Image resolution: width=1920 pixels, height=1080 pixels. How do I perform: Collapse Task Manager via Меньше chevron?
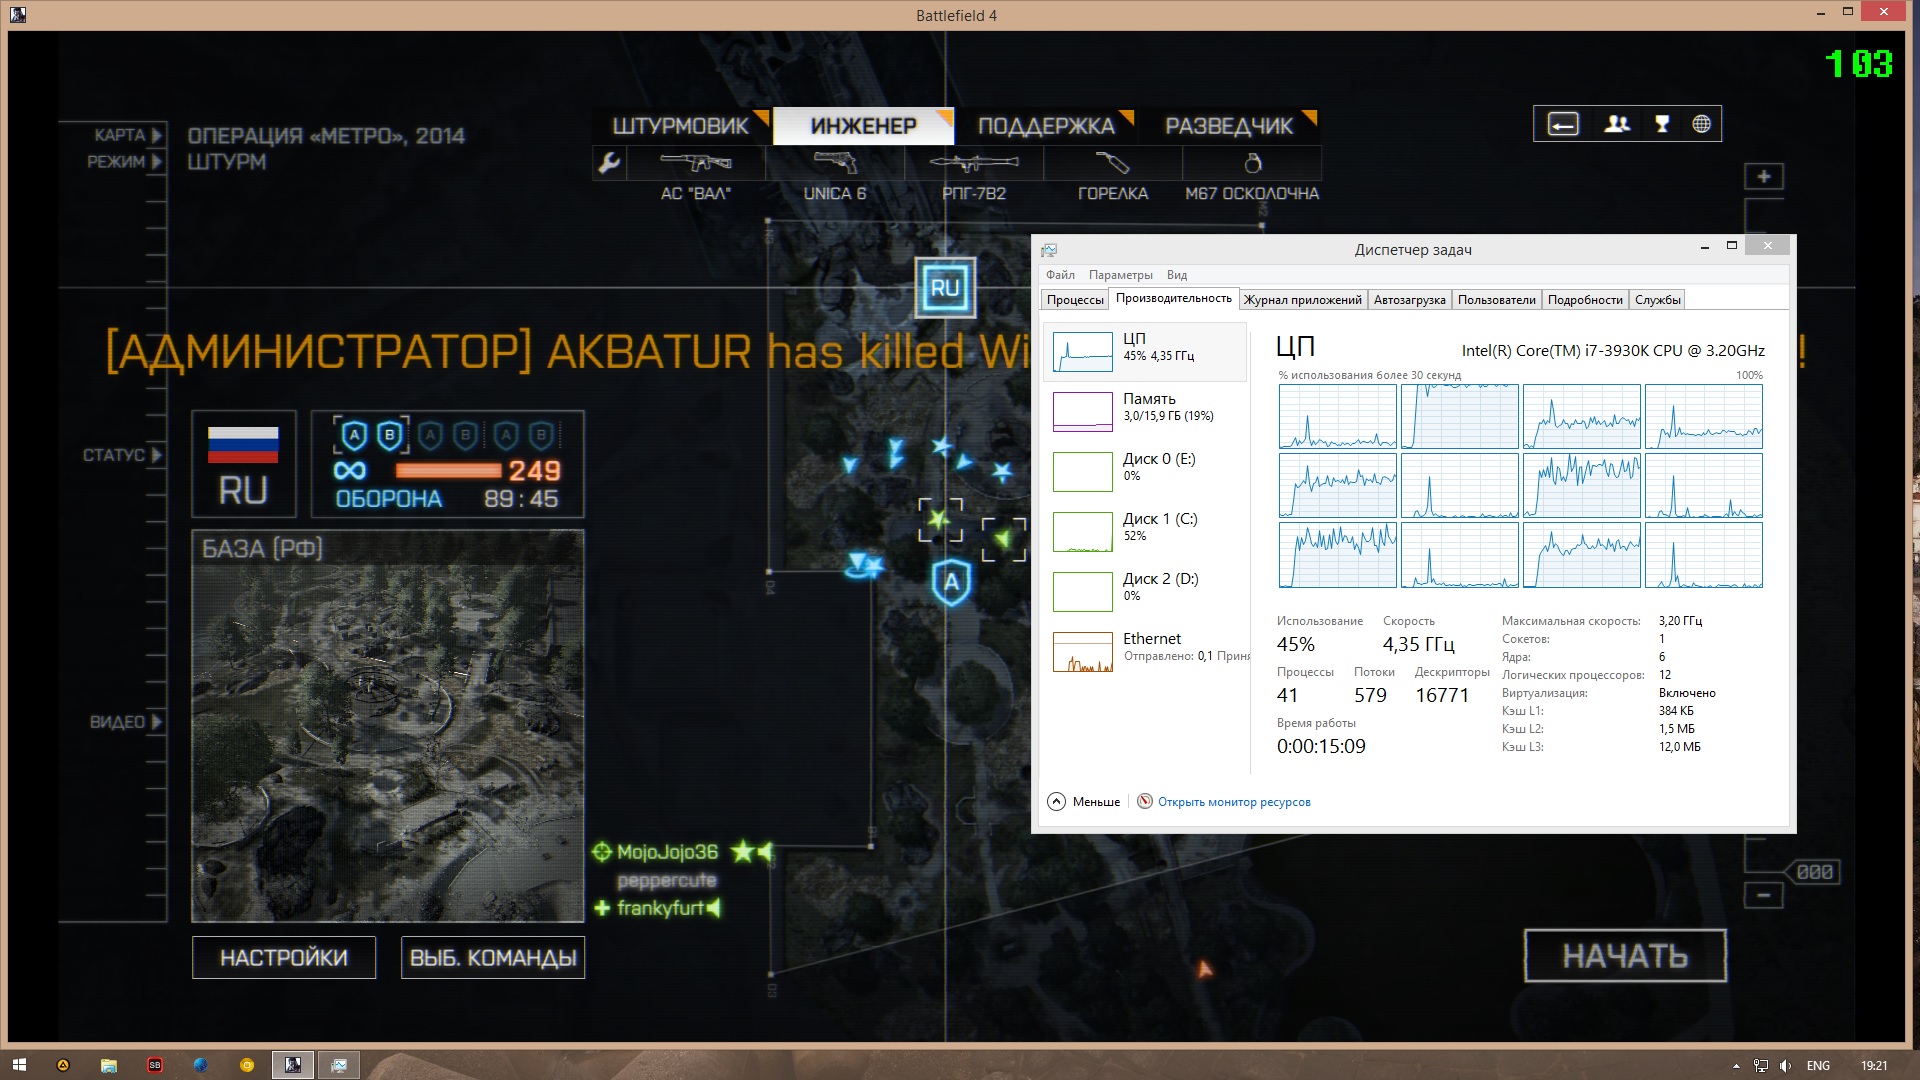tap(1057, 802)
